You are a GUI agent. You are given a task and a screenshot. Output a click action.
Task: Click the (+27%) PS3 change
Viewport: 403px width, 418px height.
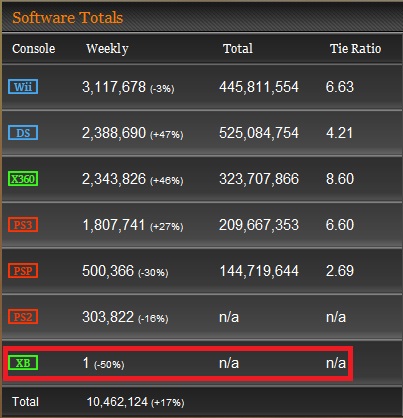click(x=167, y=227)
